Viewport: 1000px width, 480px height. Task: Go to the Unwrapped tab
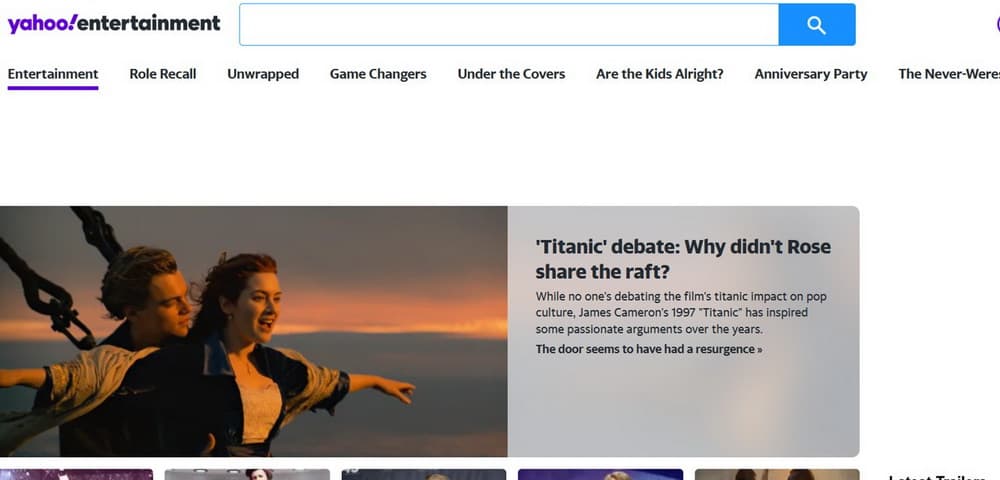pyautogui.click(x=263, y=74)
